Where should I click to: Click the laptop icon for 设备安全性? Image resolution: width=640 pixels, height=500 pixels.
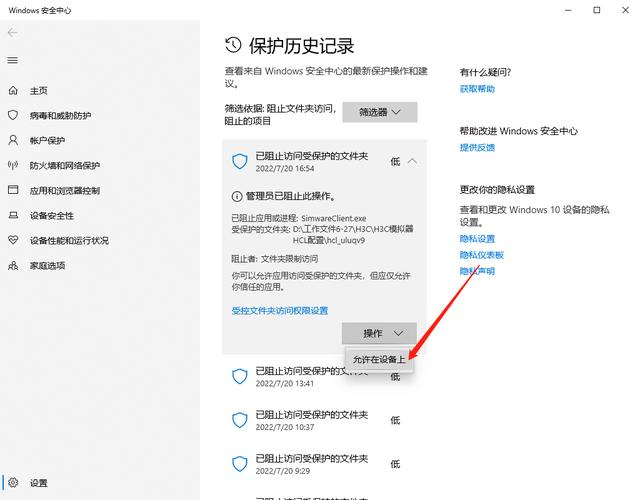(13, 215)
